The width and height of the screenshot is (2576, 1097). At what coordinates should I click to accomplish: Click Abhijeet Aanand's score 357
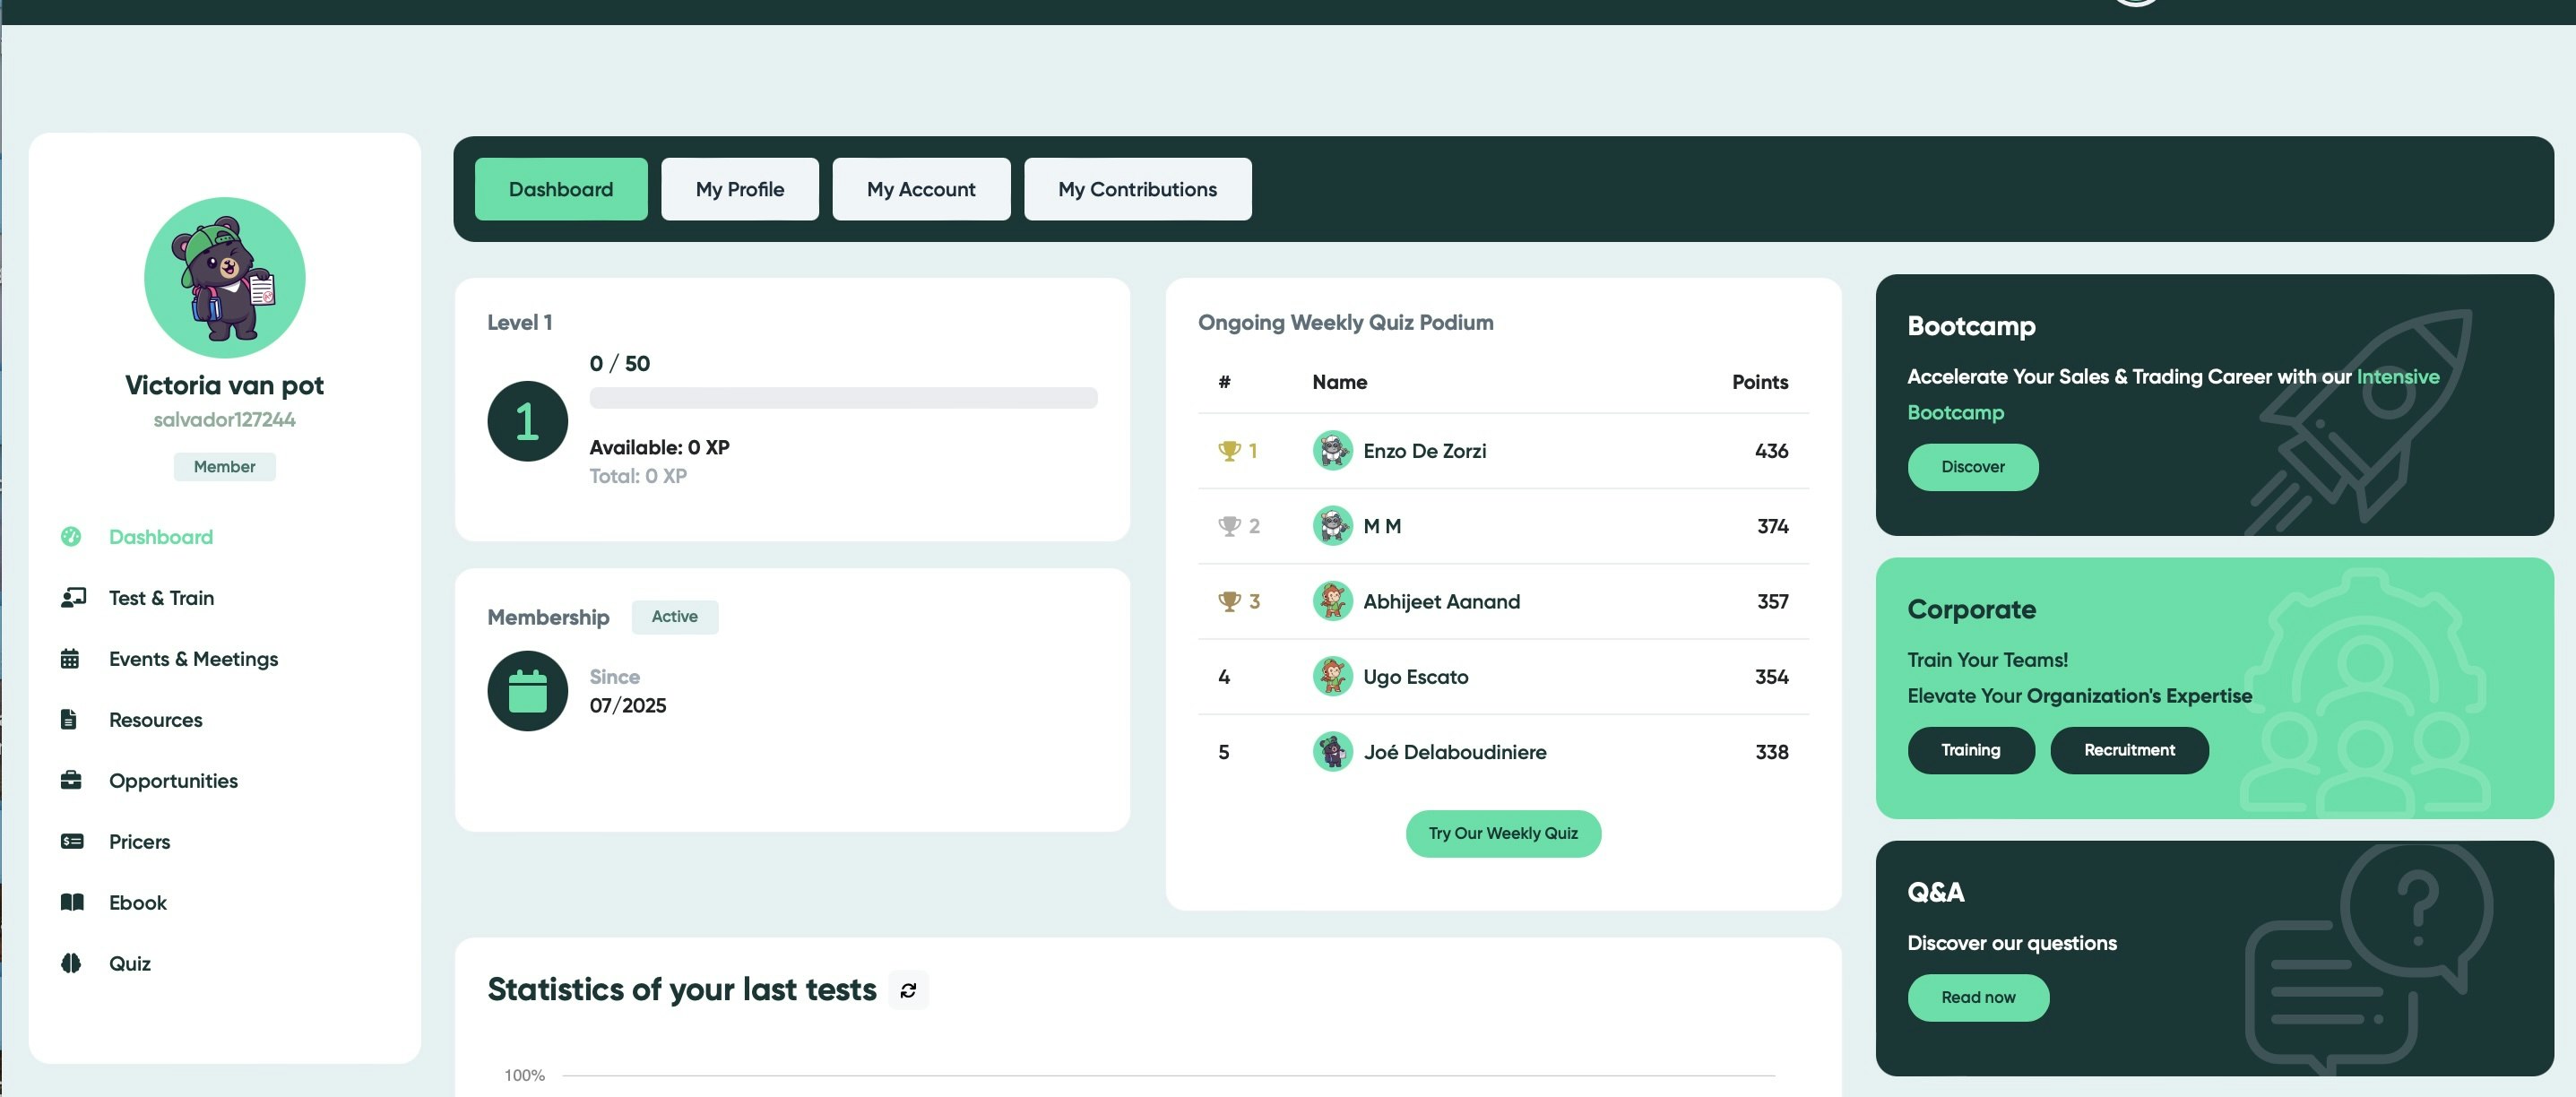(1772, 601)
